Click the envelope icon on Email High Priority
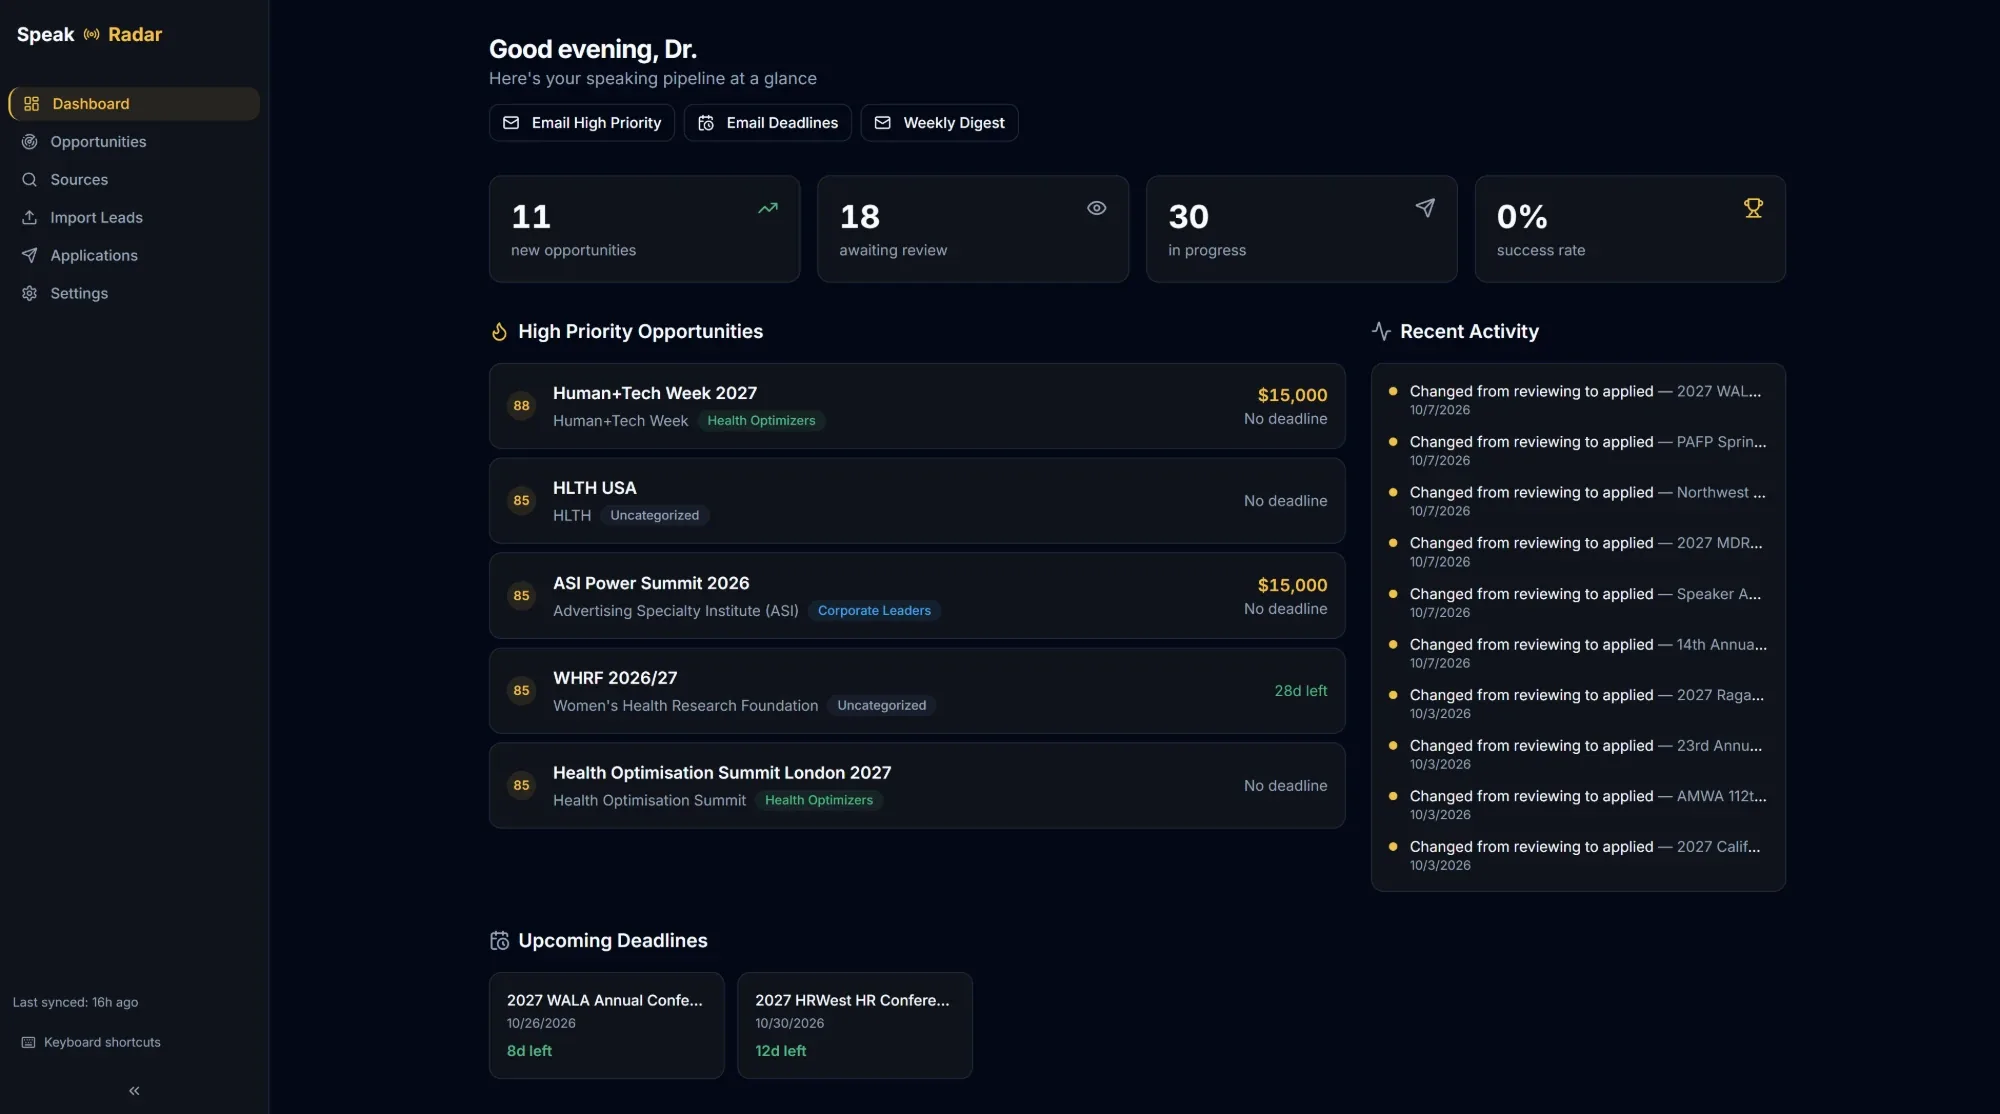This screenshot has height=1114, width=2000. point(511,123)
